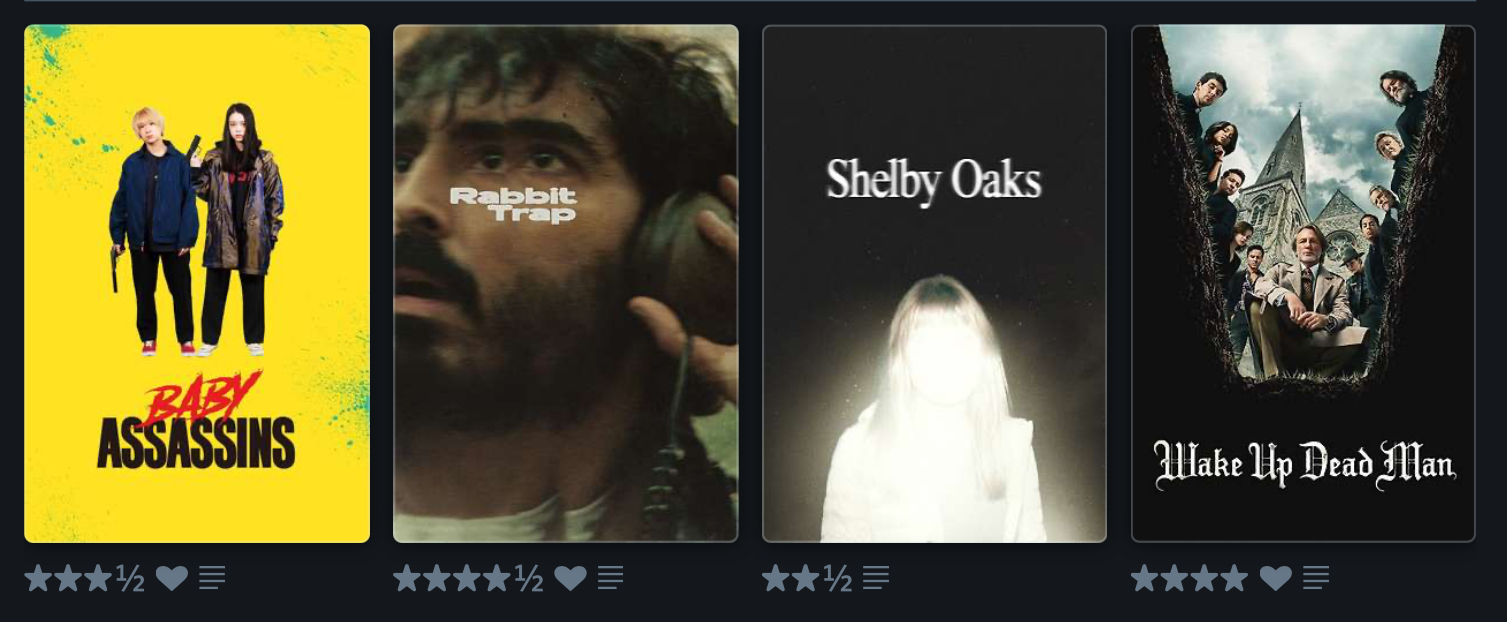The width and height of the screenshot is (1507, 622).
Task: Click the half-star symbol under Shelby Oaks
Action: [838, 578]
